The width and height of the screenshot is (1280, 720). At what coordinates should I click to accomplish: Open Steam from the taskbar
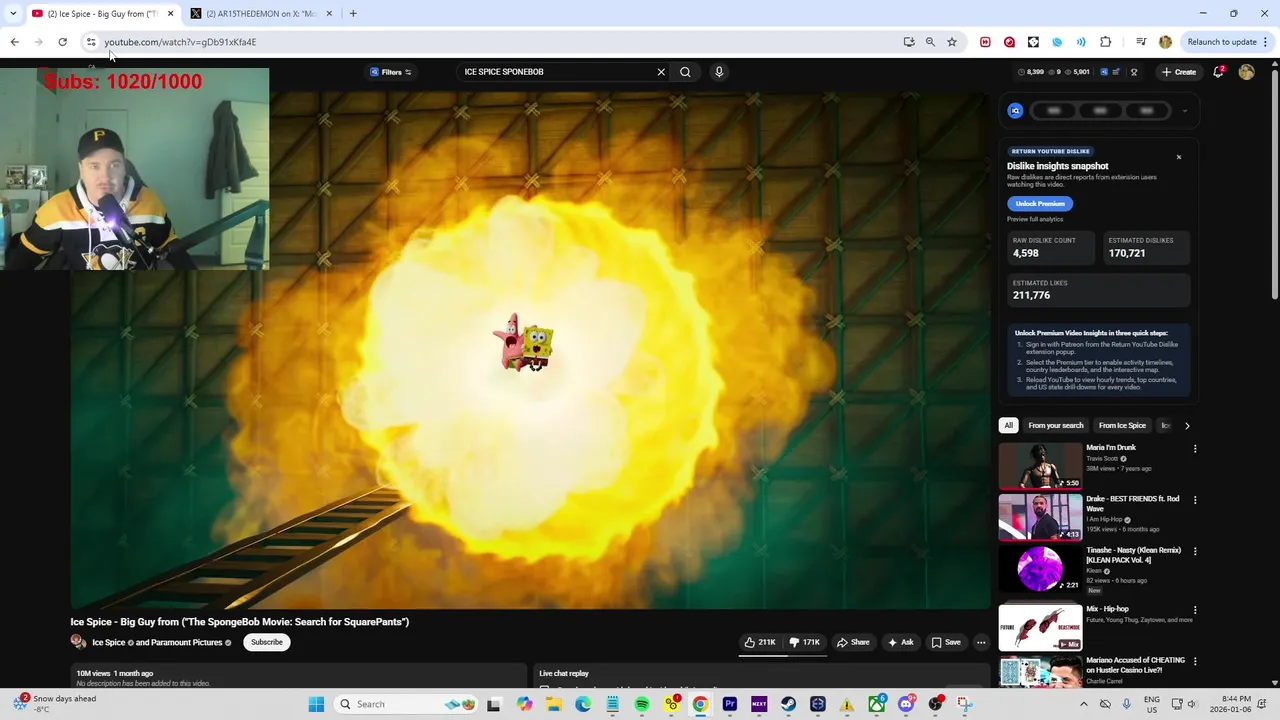(788, 704)
